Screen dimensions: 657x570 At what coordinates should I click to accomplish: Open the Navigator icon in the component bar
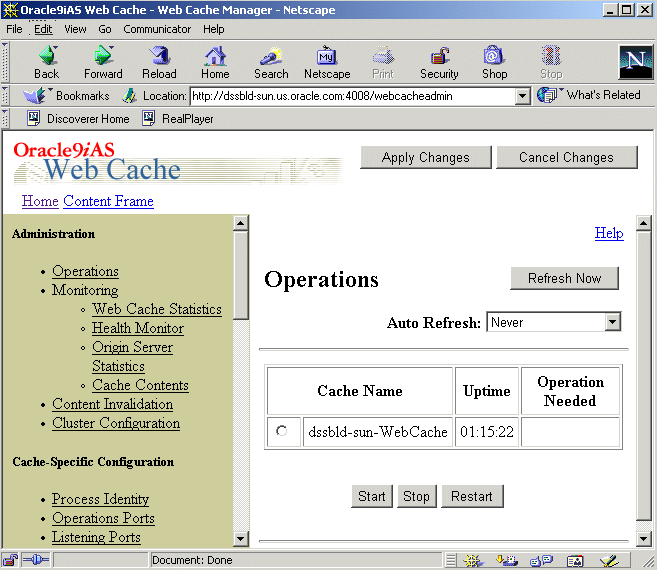[473, 560]
